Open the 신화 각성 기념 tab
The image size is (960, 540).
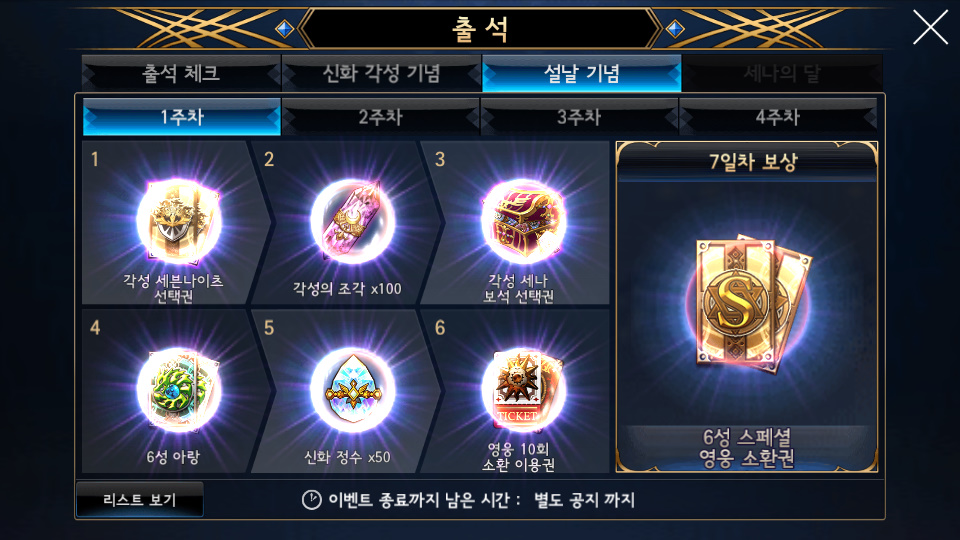click(381, 73)
